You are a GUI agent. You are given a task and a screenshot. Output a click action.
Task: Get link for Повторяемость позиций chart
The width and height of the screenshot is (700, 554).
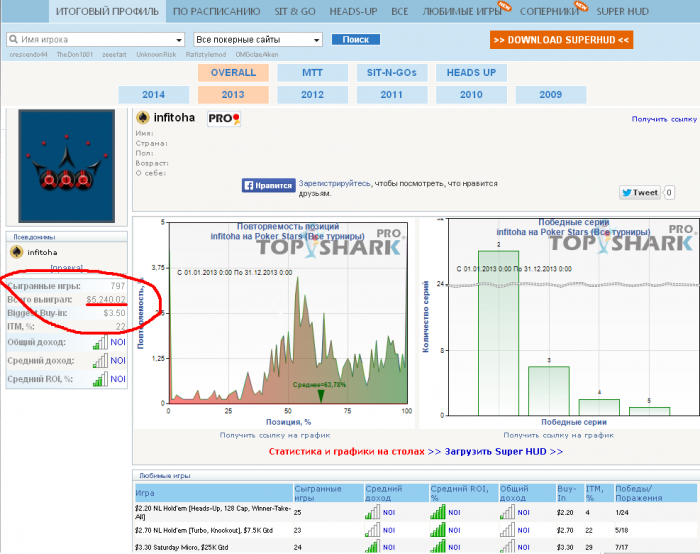pyautogui.click(x=275, y=435)
